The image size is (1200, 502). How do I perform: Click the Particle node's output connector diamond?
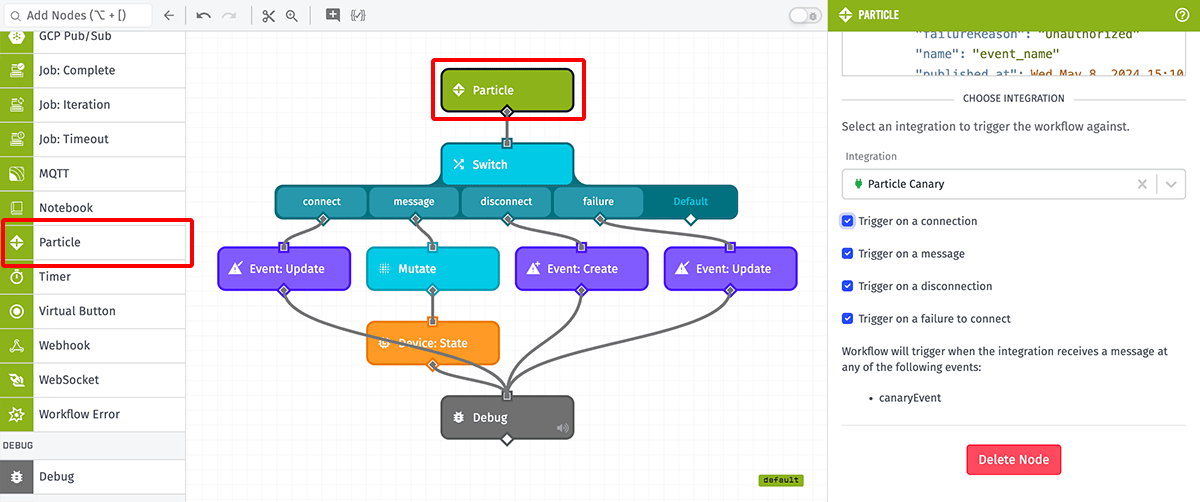point(507,112)
